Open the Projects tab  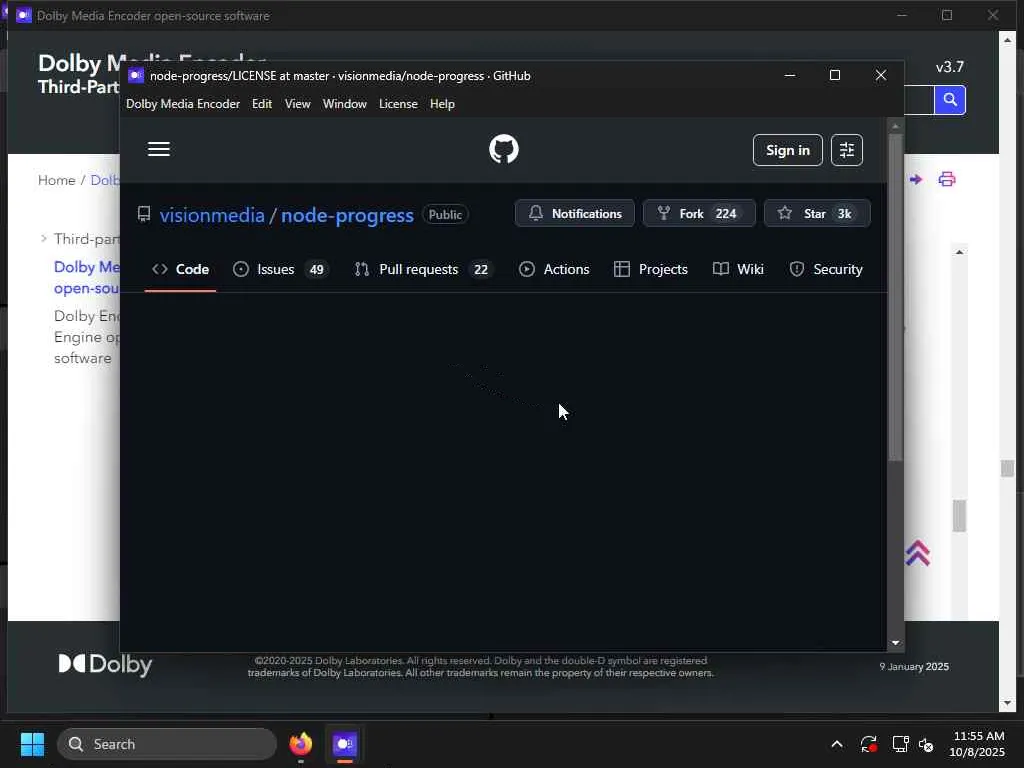pyautogui.click(x=651, y=269)
